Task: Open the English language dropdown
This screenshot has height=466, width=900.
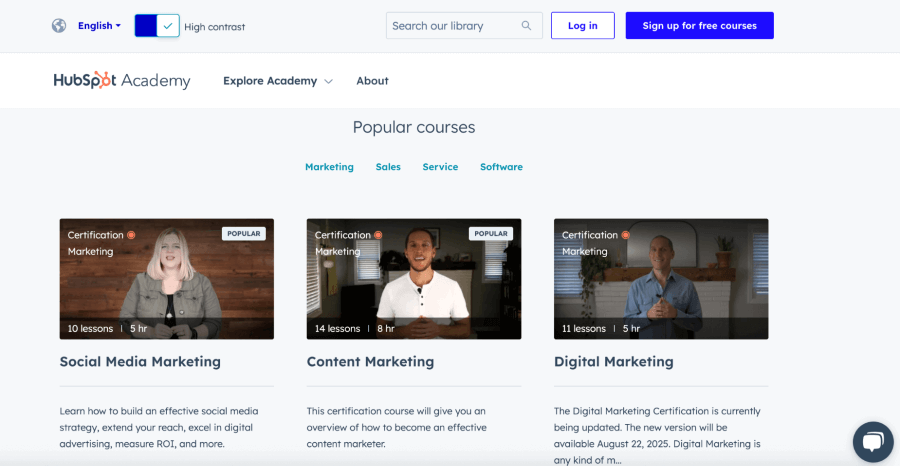Action: point(99,26)
